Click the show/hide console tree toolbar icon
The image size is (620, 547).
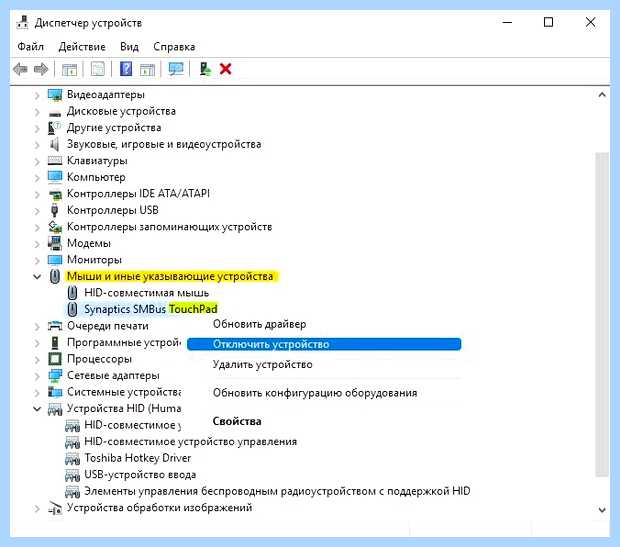70,70
